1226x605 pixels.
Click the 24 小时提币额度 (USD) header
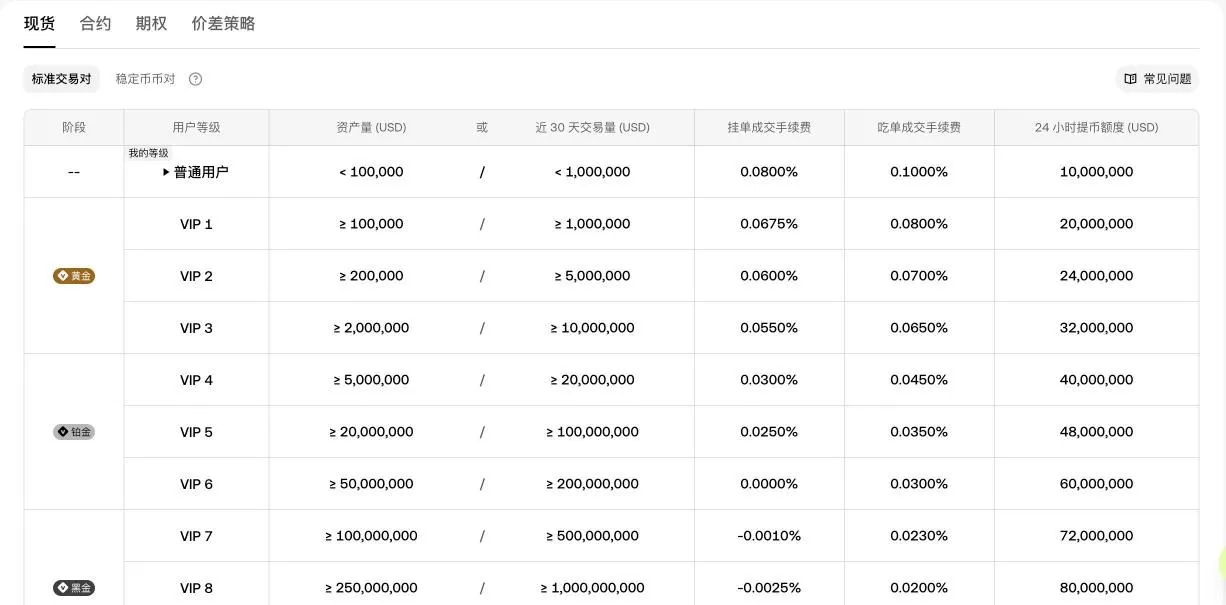[x=1096, y=128]
